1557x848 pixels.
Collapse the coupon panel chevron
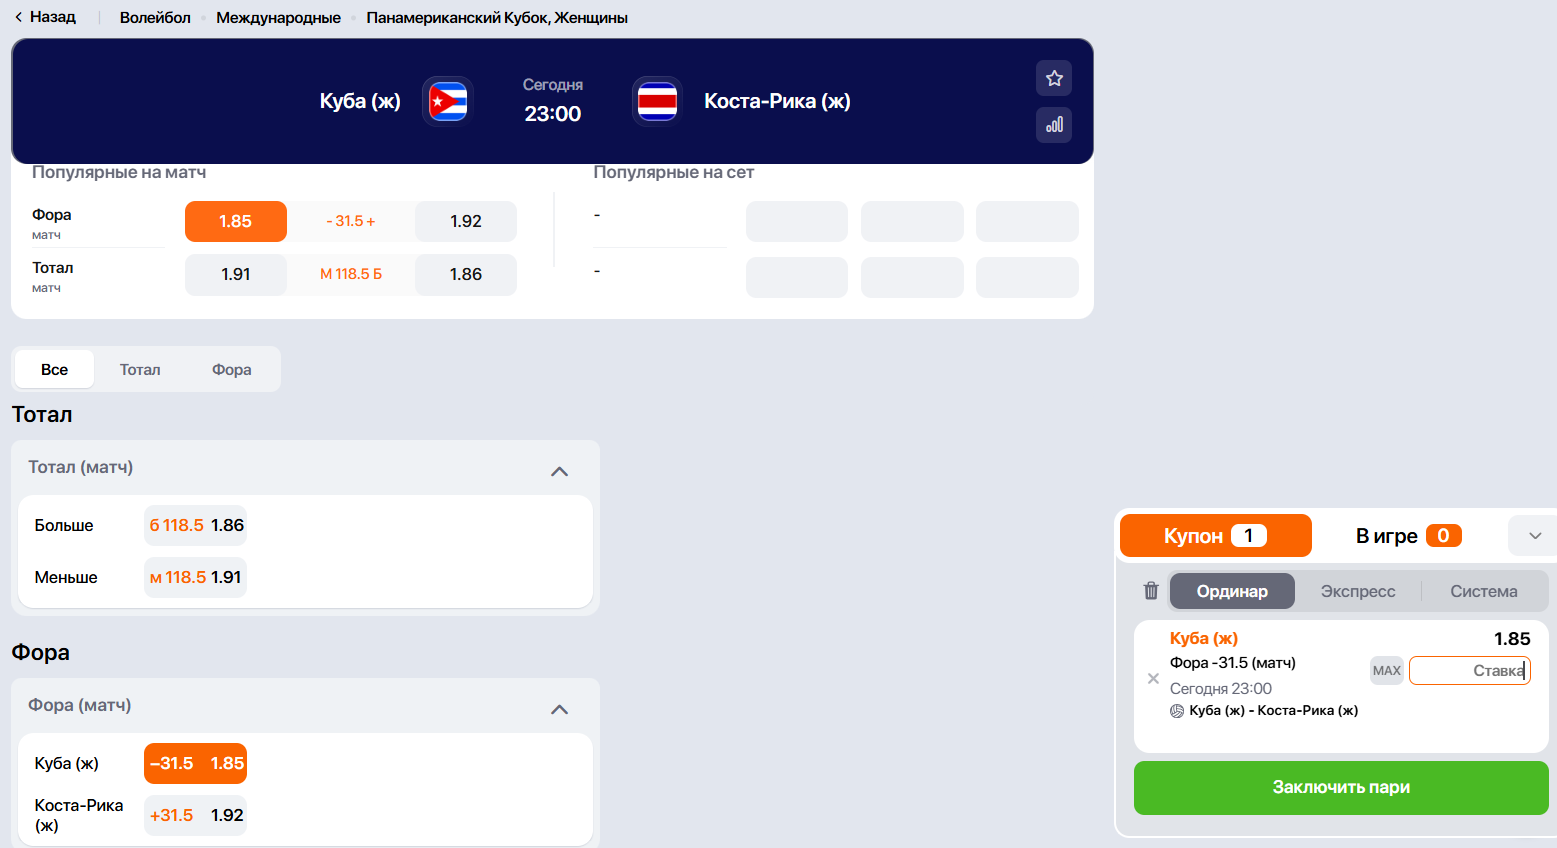(x=1534, y=536)
